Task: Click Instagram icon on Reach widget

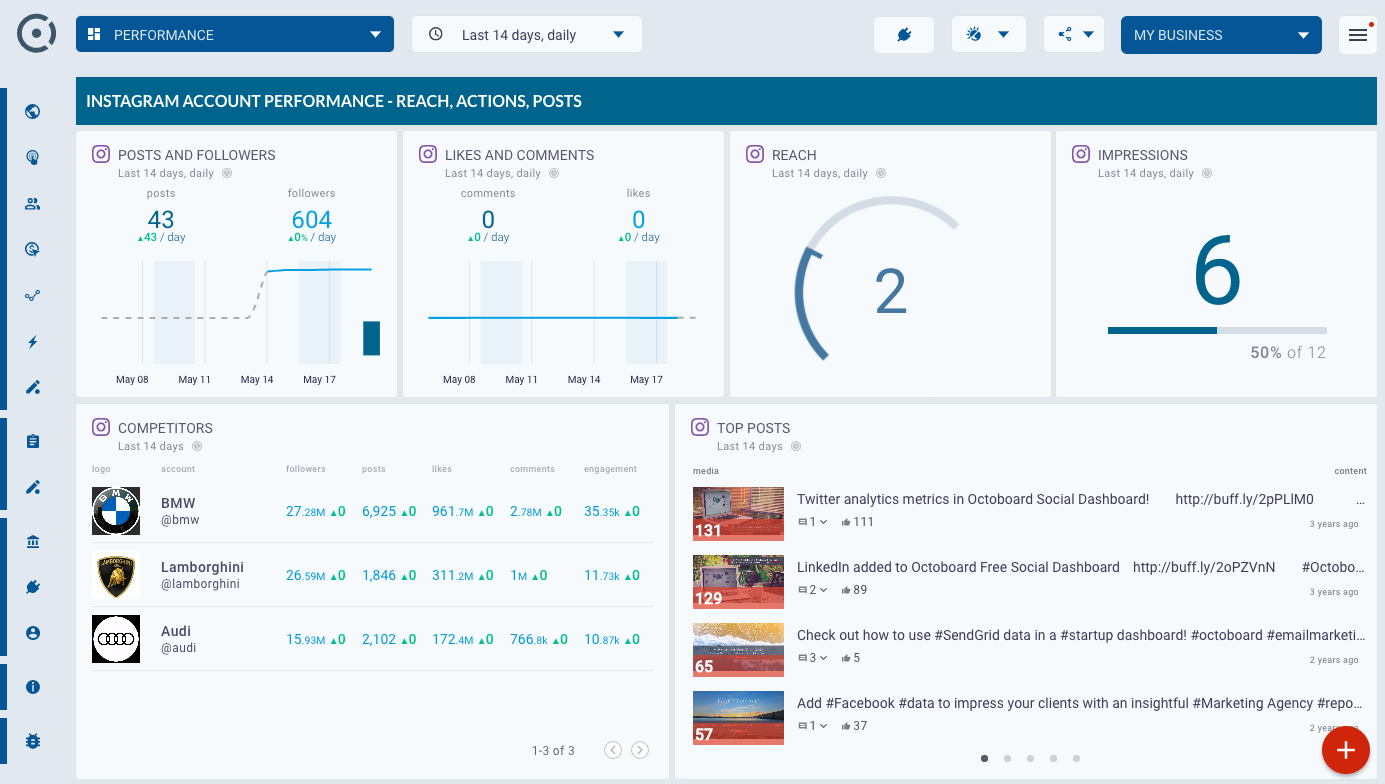Action: [755, 154]
